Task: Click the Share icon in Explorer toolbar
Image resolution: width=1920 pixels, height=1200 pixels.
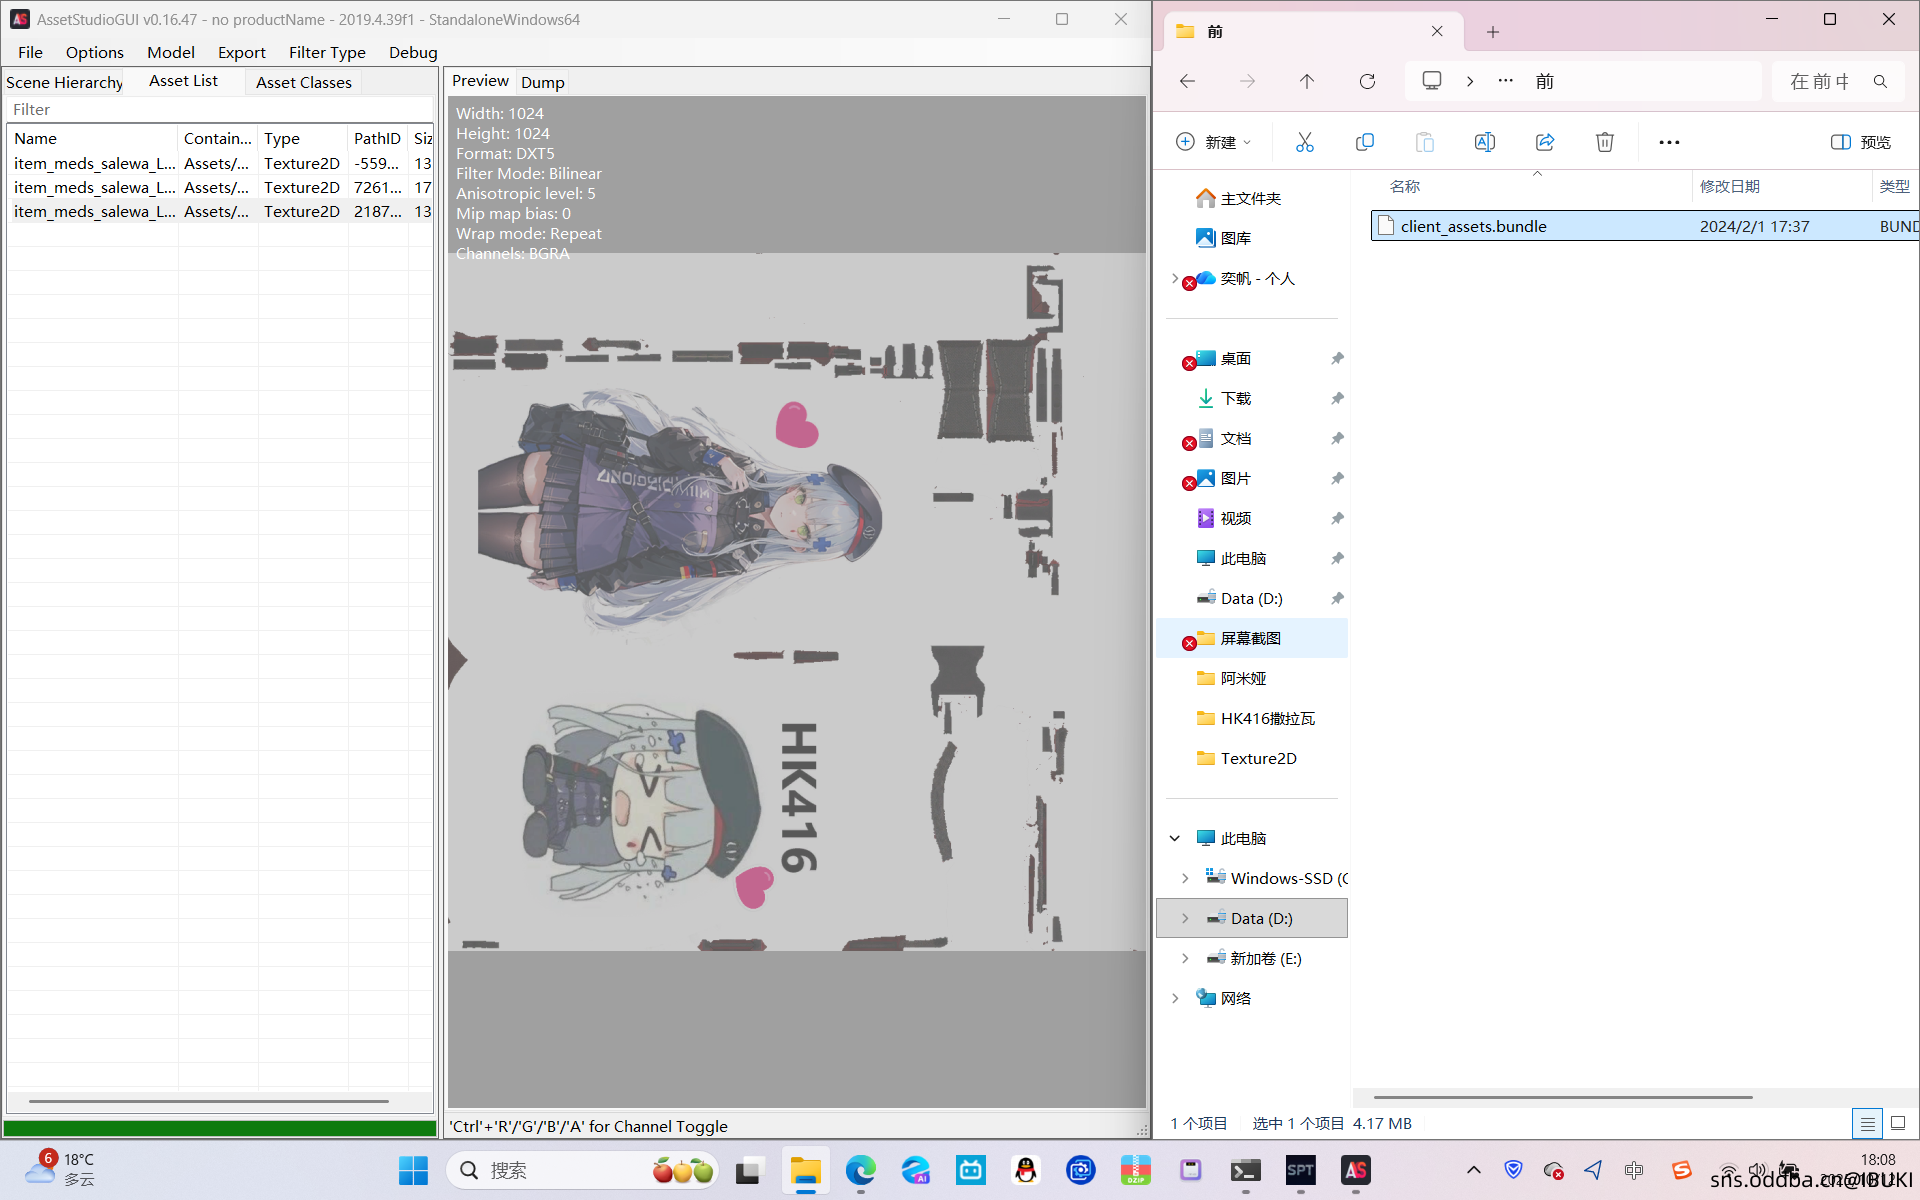Action: [1544, 142]
